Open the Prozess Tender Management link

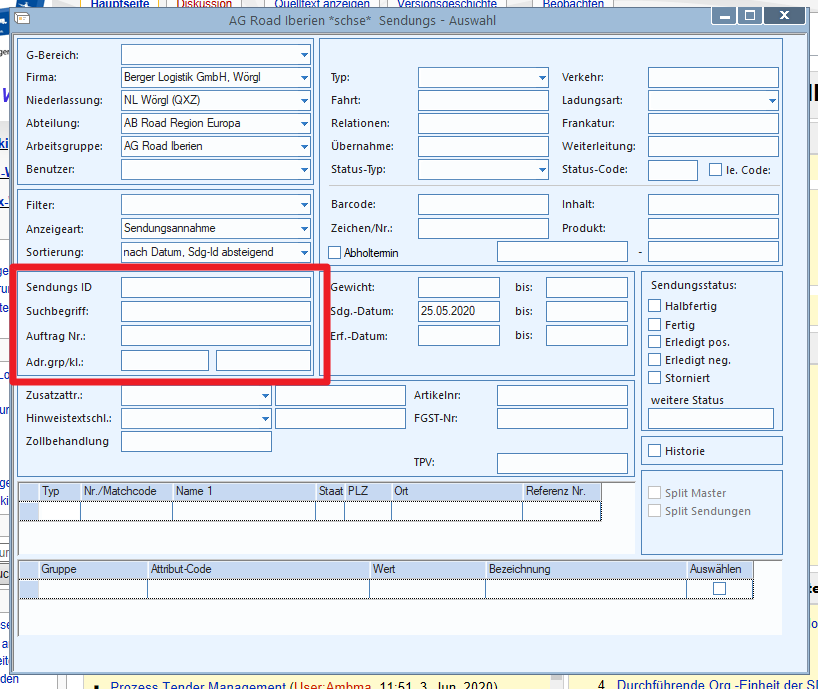click(x=198, y=684)
